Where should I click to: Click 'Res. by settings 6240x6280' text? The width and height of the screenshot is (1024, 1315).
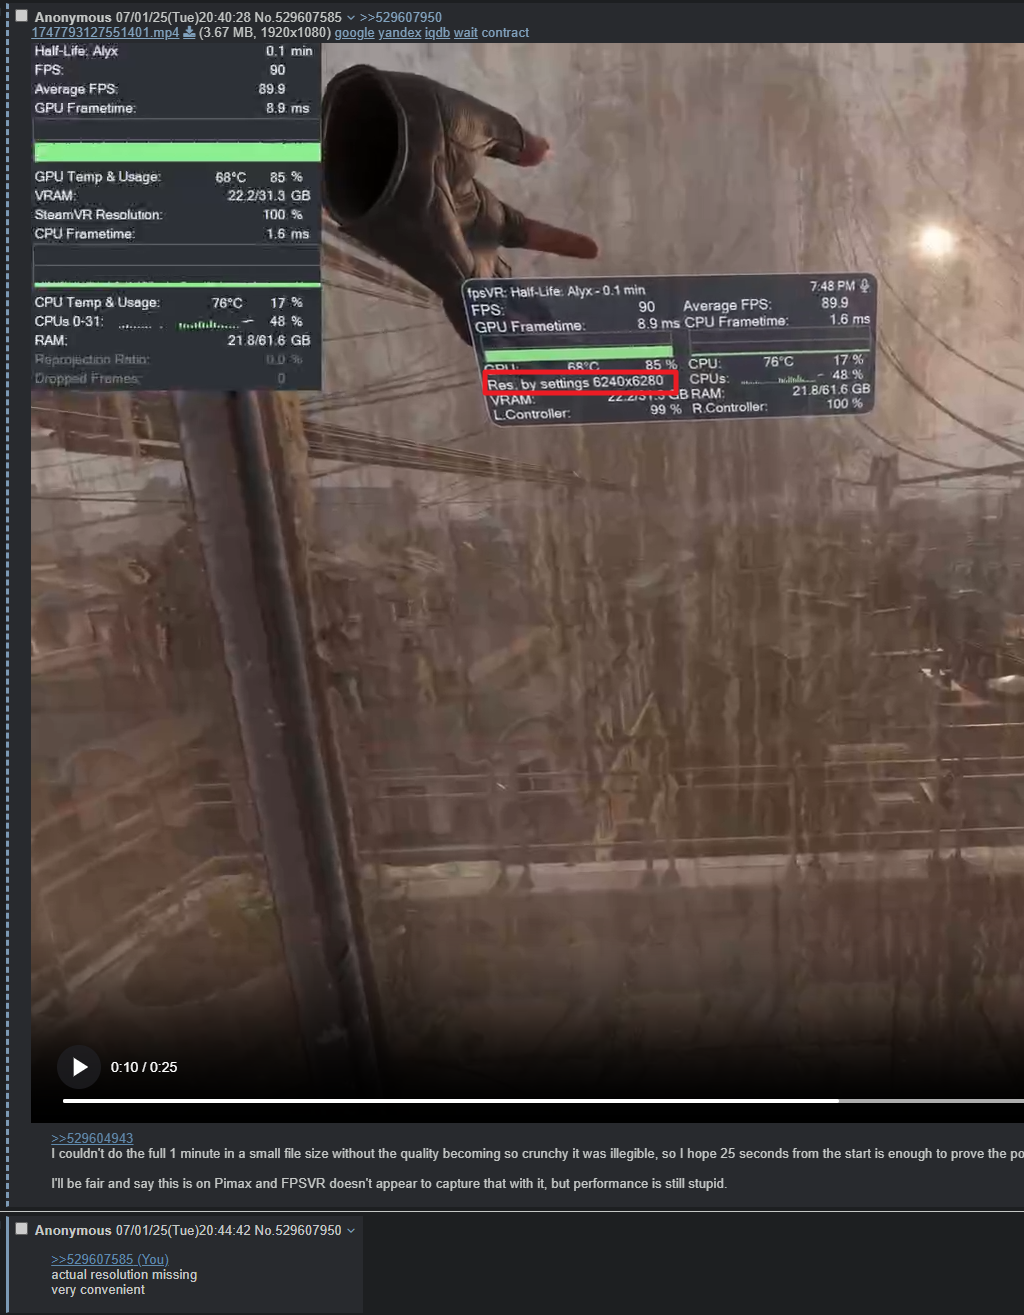tap(575, 383)
